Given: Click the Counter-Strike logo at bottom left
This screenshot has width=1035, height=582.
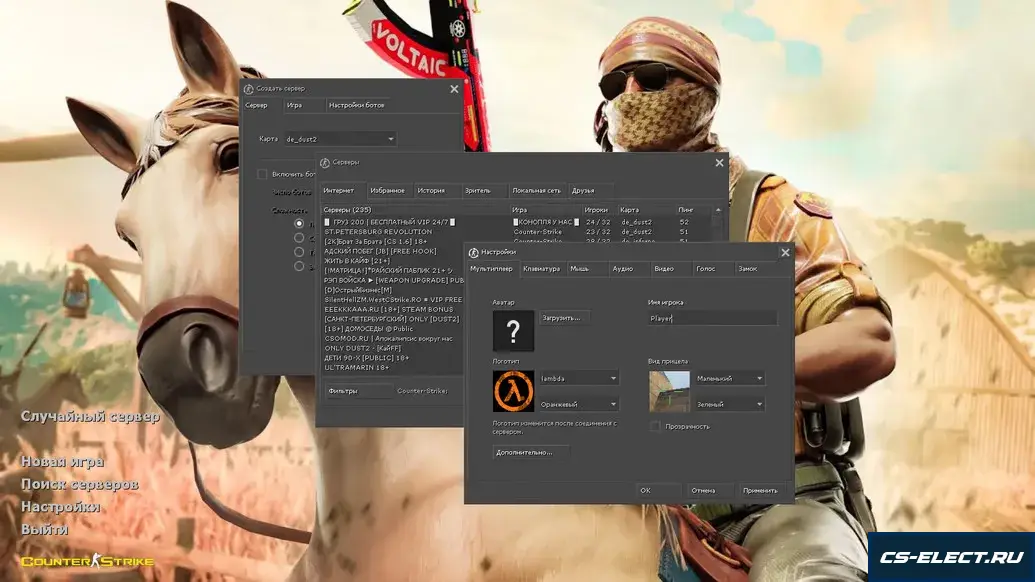Looking at the screenshot, I should tap(88, 562).
